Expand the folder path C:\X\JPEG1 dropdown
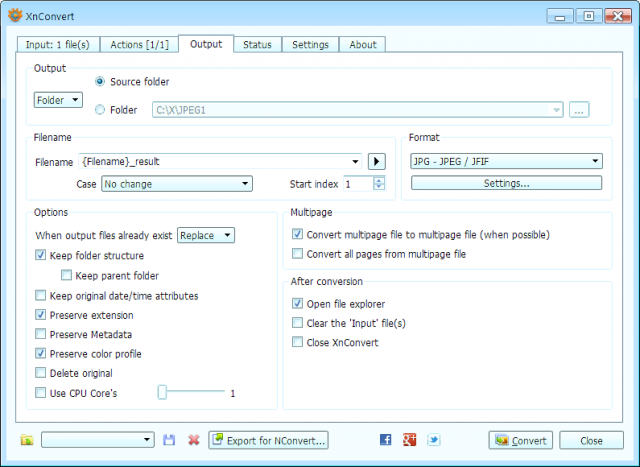The image size is (640, 467). [556, 110]
